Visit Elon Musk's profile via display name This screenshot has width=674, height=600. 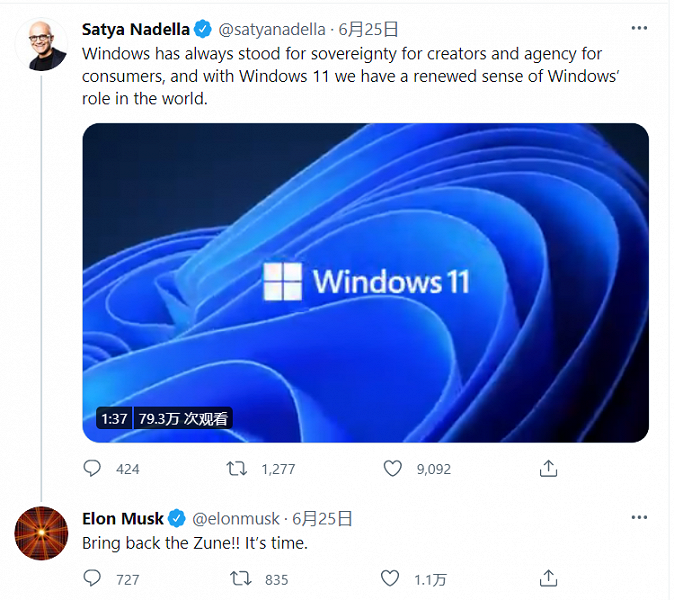(122, 519)
